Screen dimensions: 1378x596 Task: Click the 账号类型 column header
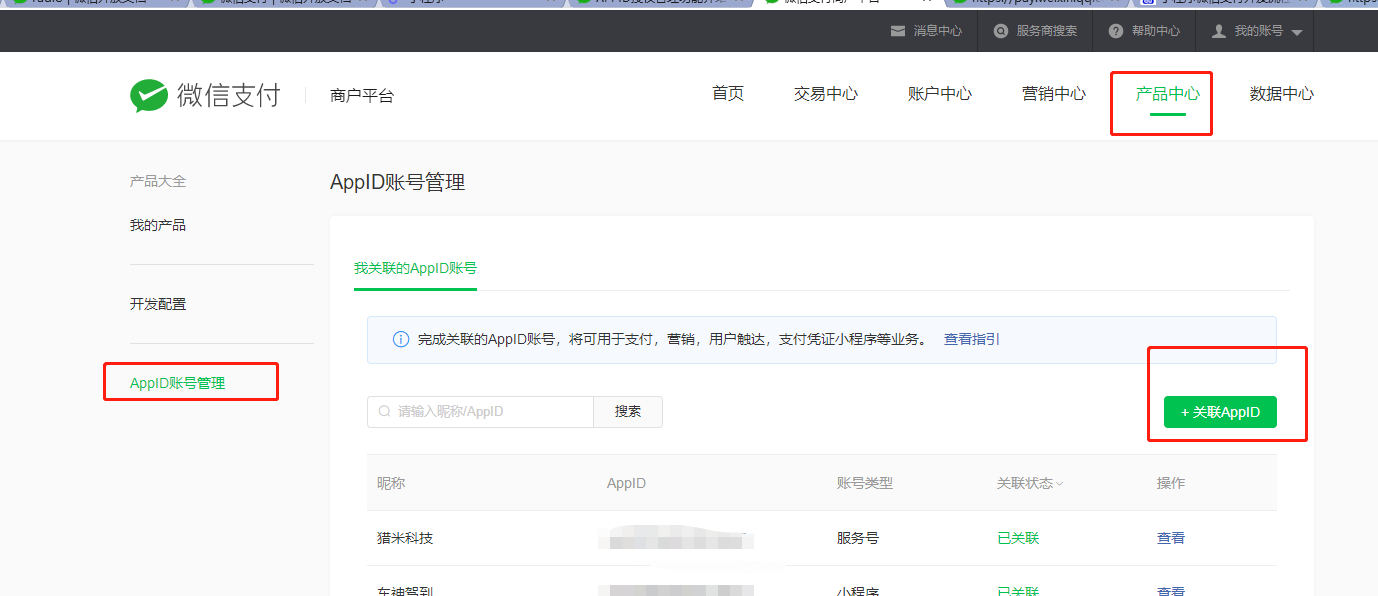[865, 483]
